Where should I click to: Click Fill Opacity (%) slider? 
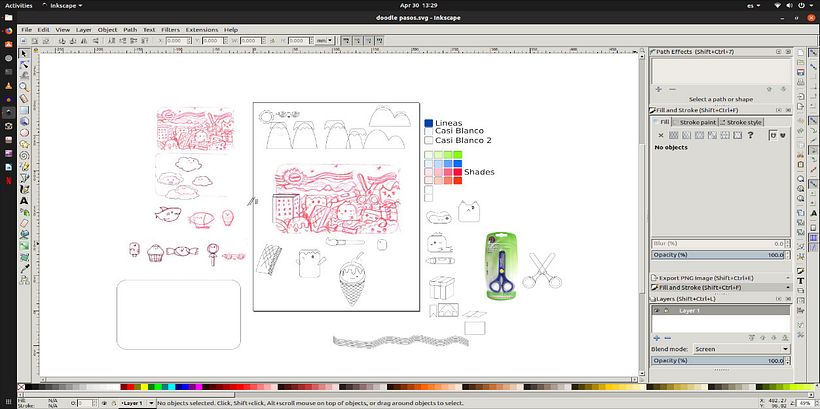coord(721,255)
